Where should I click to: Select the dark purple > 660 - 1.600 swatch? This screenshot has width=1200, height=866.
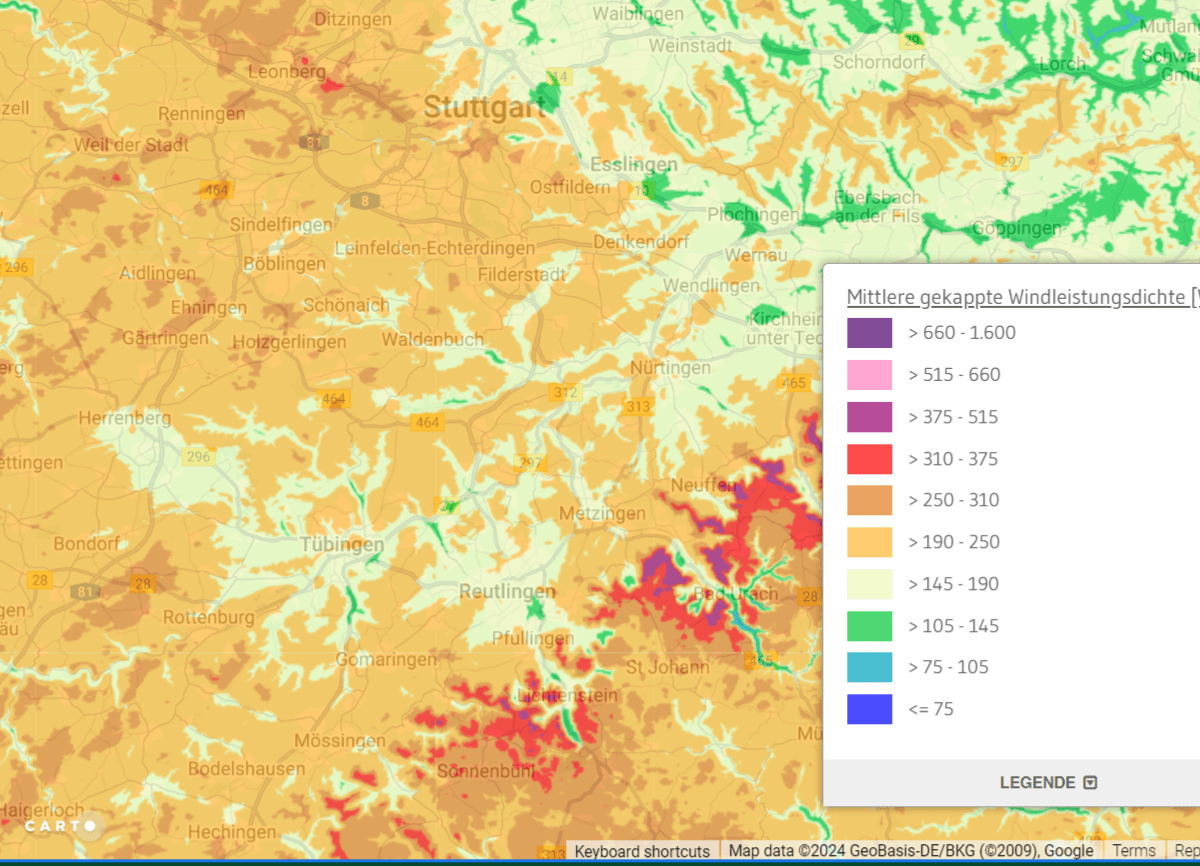869,333
